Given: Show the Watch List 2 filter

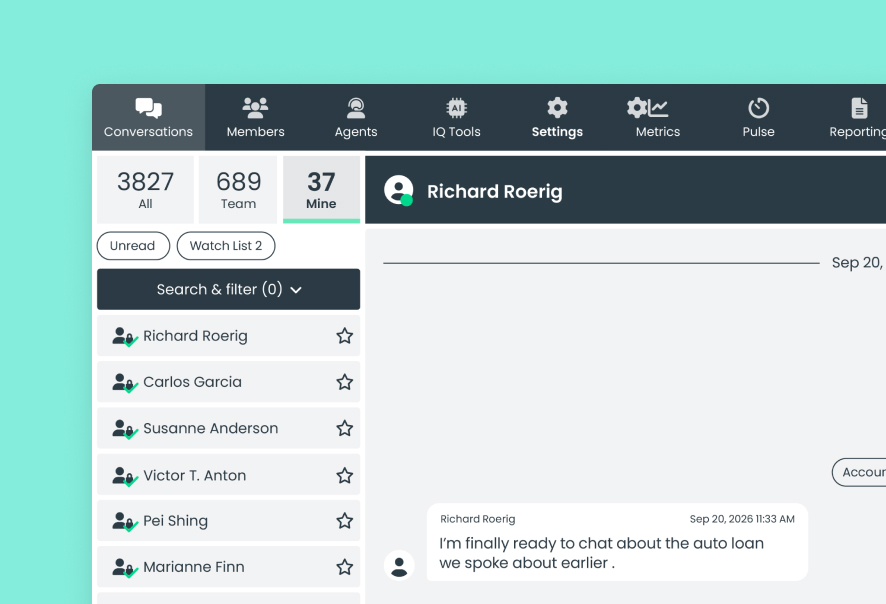Looking at the screenshot, I should coord(226,246).
